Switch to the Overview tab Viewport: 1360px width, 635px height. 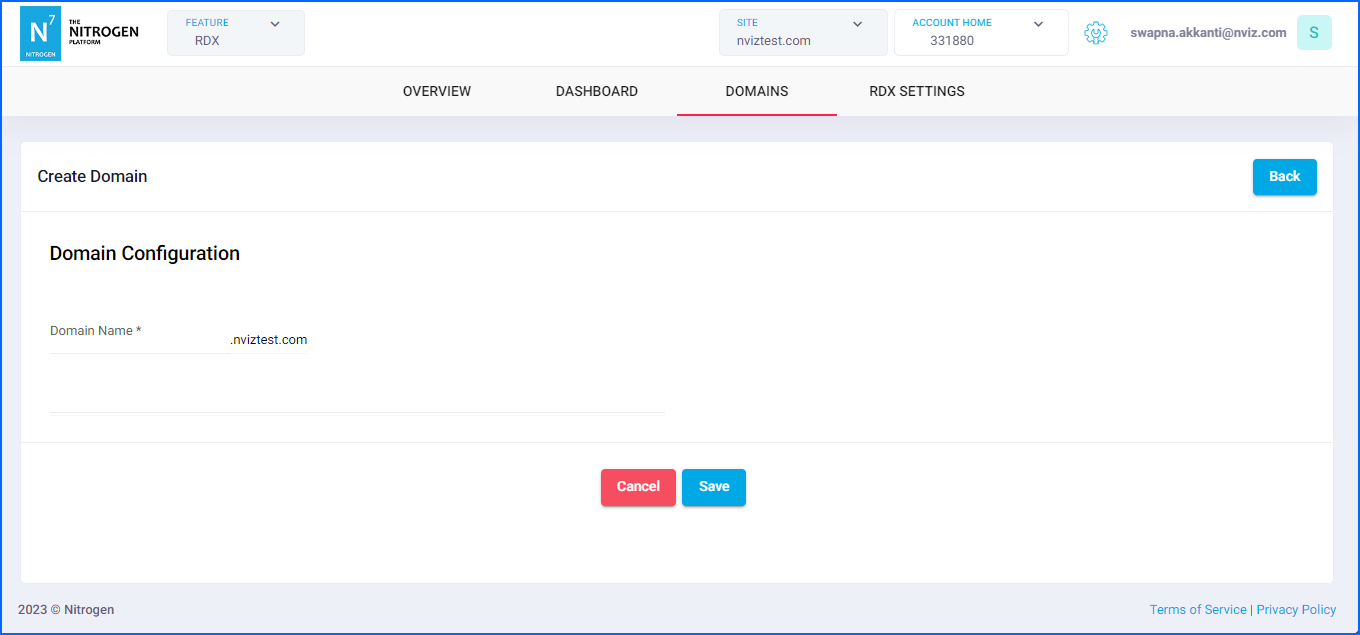[x=437, y=91]
